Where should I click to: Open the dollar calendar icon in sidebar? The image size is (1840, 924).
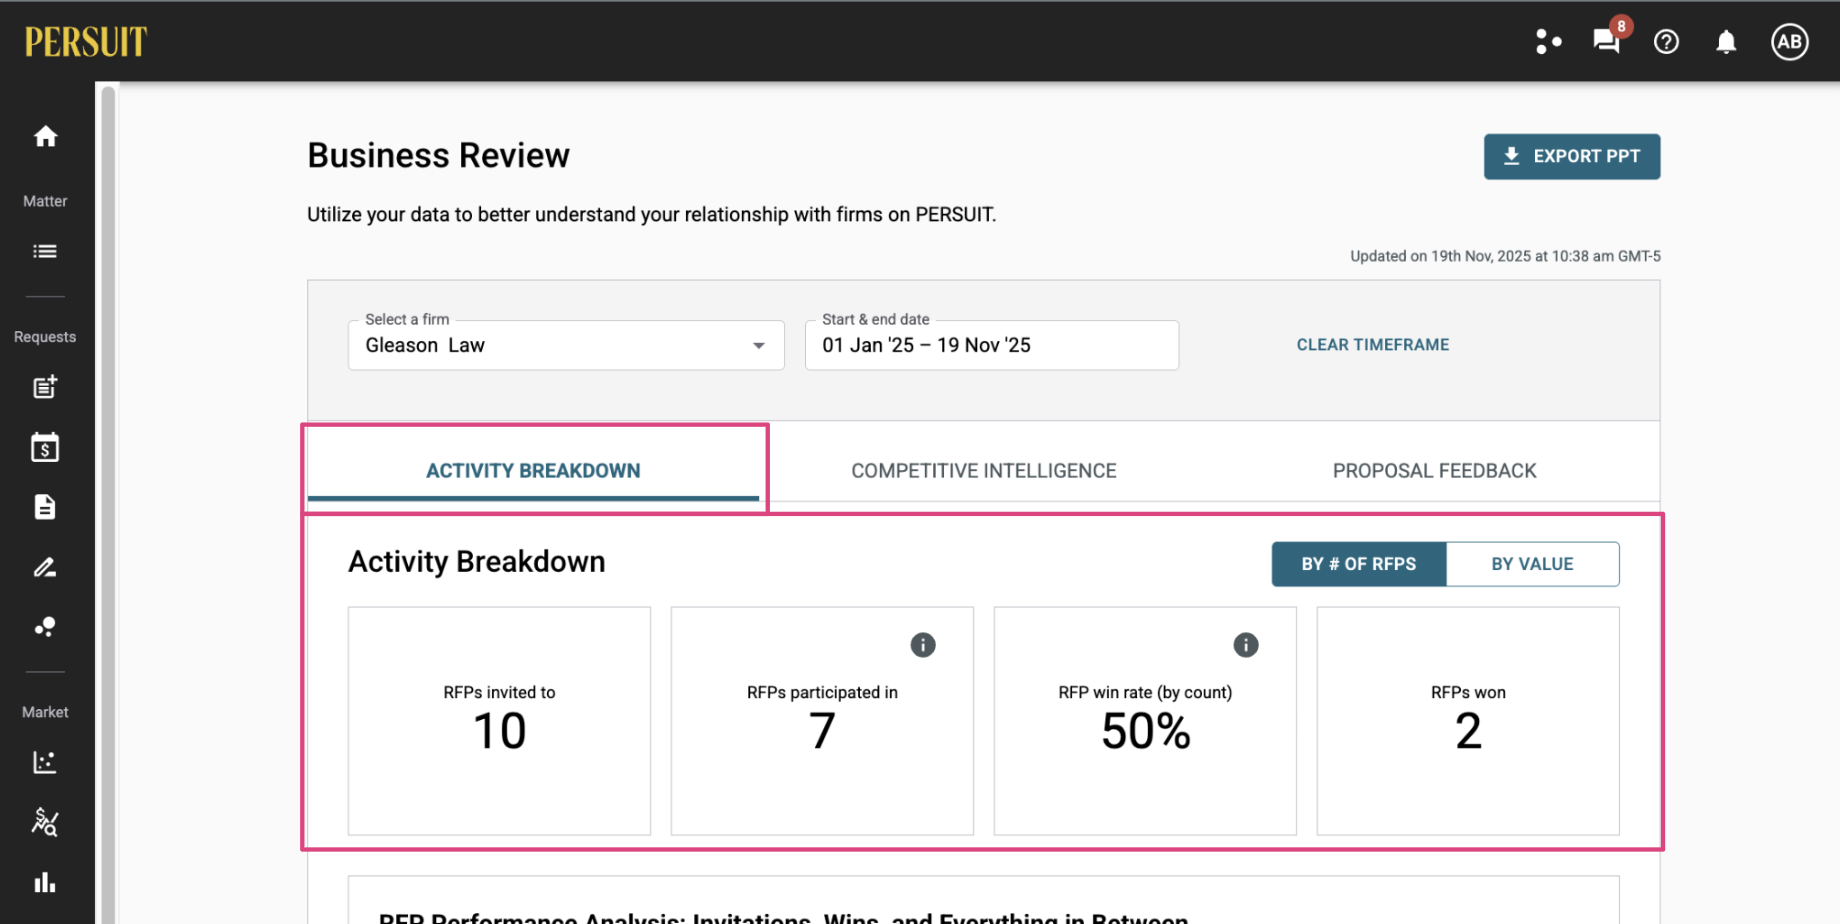point(45,447)
